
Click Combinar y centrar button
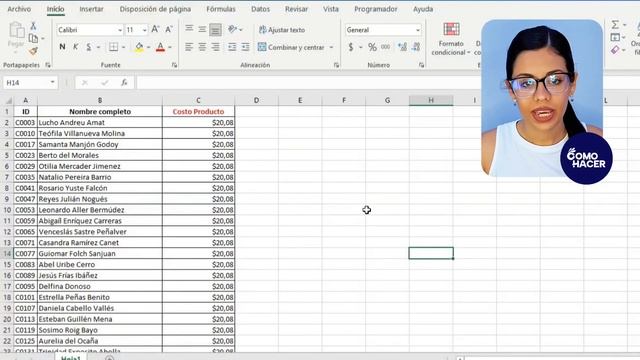(x=291, y=47)
